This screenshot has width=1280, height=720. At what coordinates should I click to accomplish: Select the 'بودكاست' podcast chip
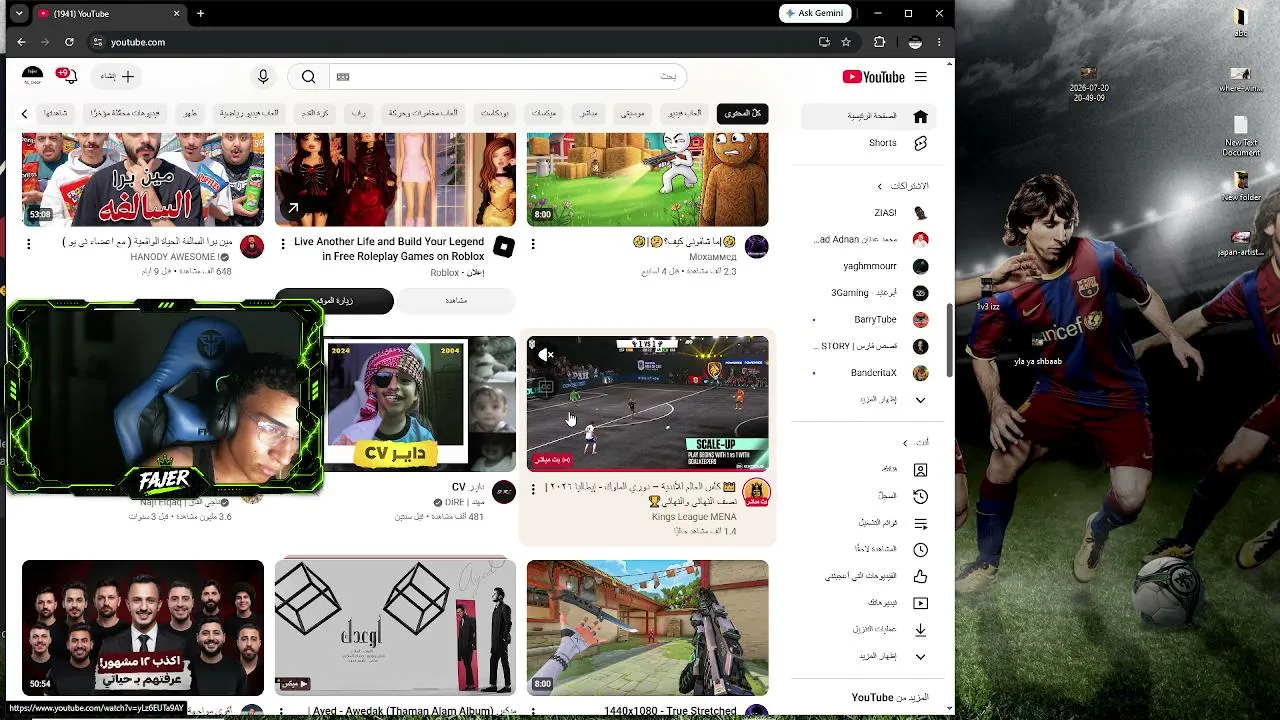click(495, 114)
